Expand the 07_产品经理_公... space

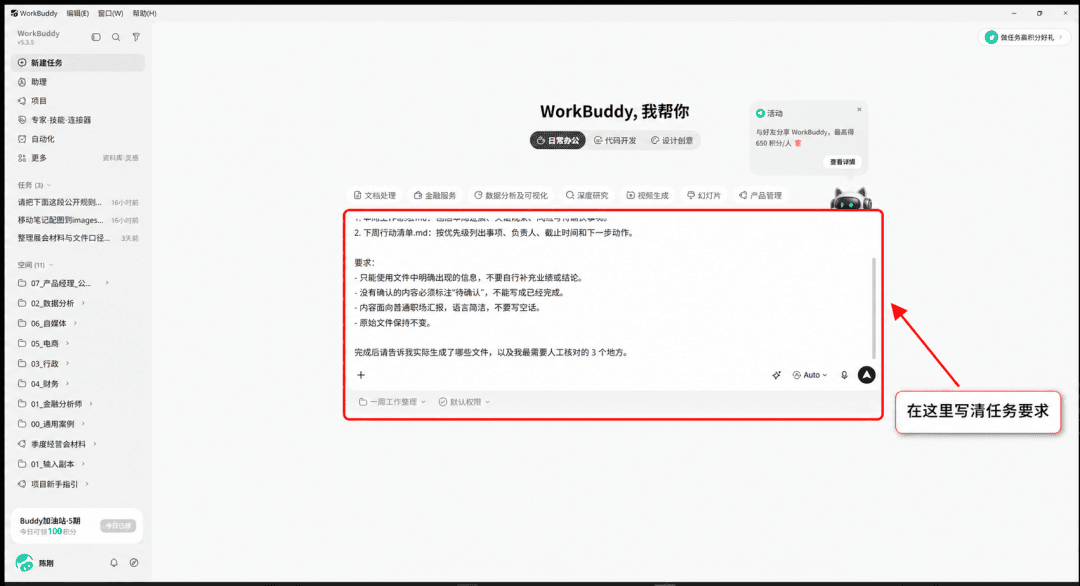coord(107,283)
